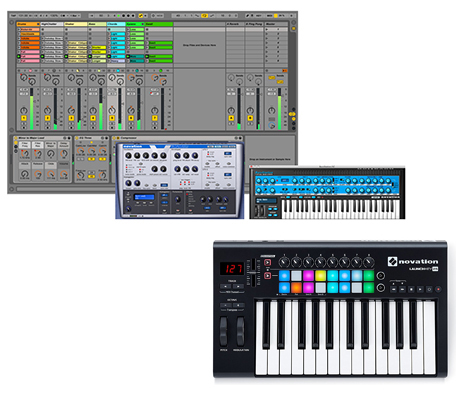Click the vertical fader beside the Launchkey LED display

(253, 272)
